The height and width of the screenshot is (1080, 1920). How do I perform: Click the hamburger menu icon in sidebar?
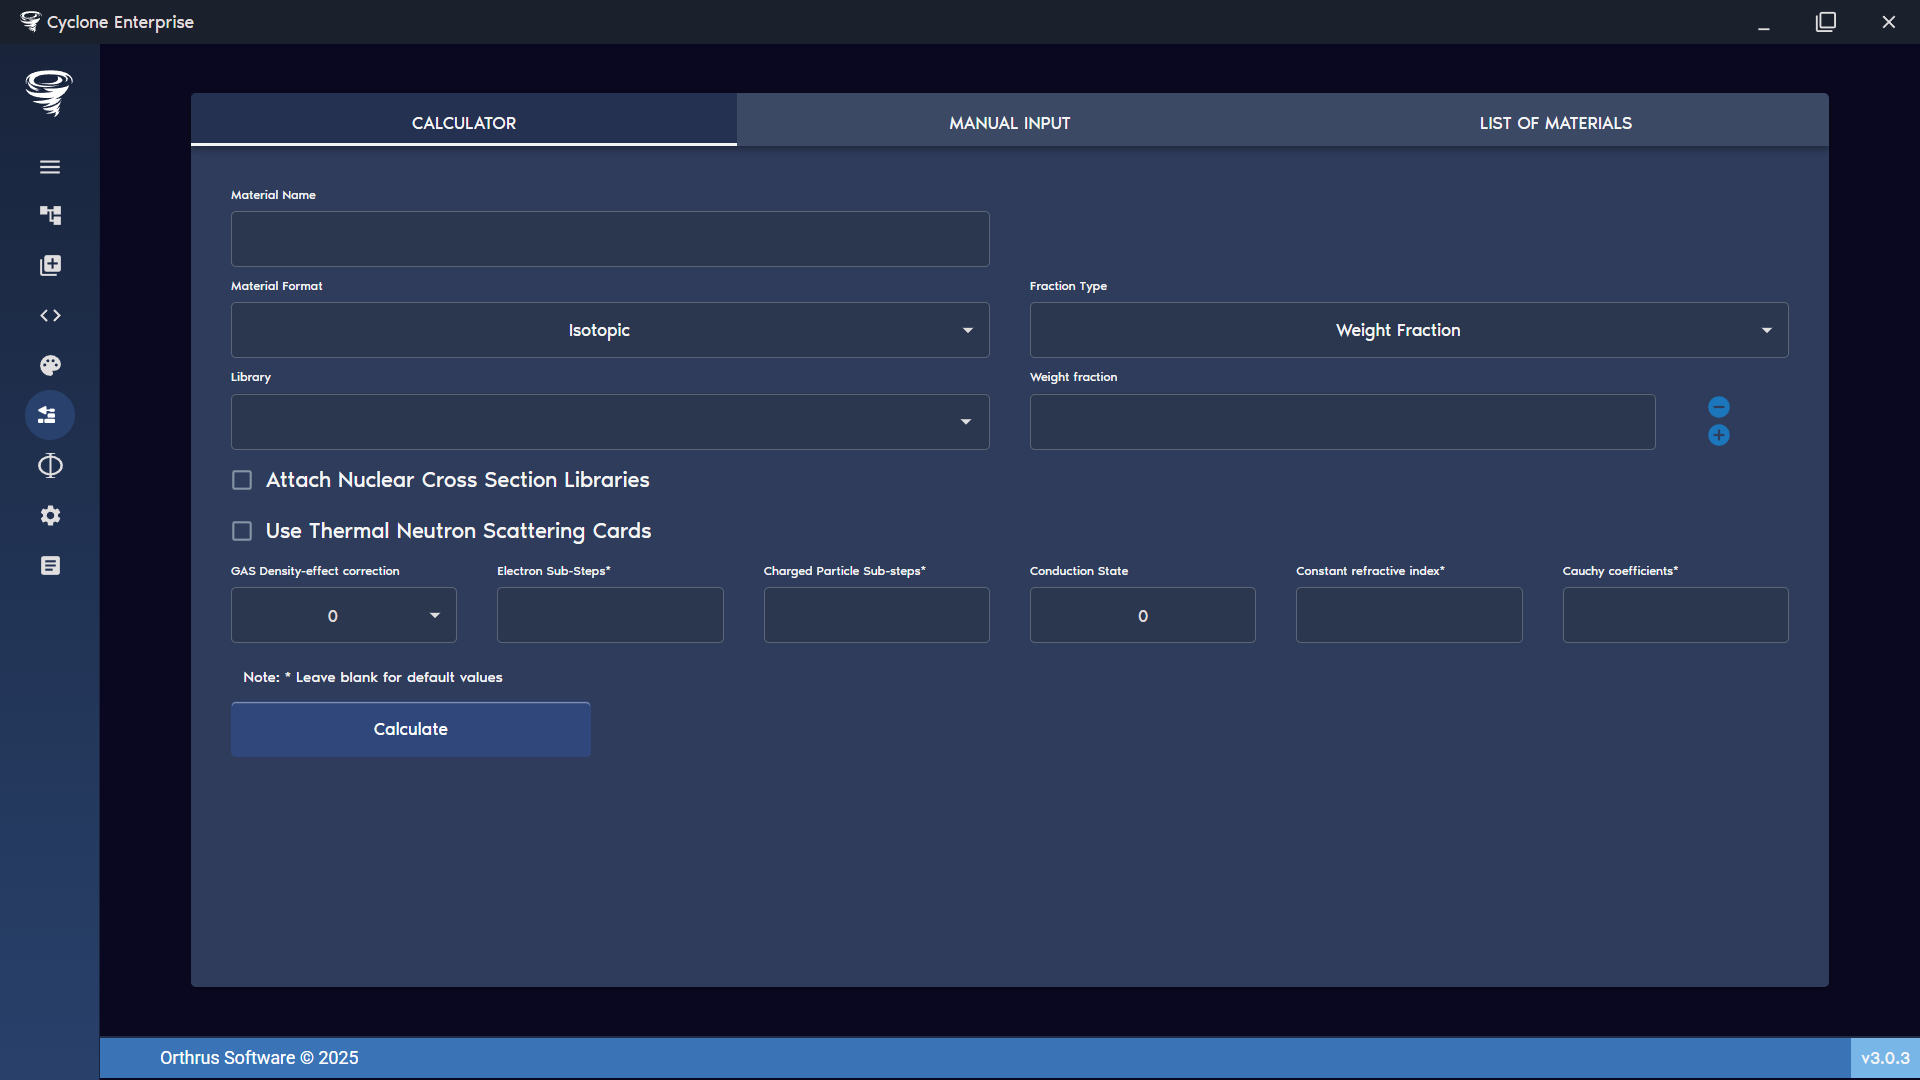[50, 167]
